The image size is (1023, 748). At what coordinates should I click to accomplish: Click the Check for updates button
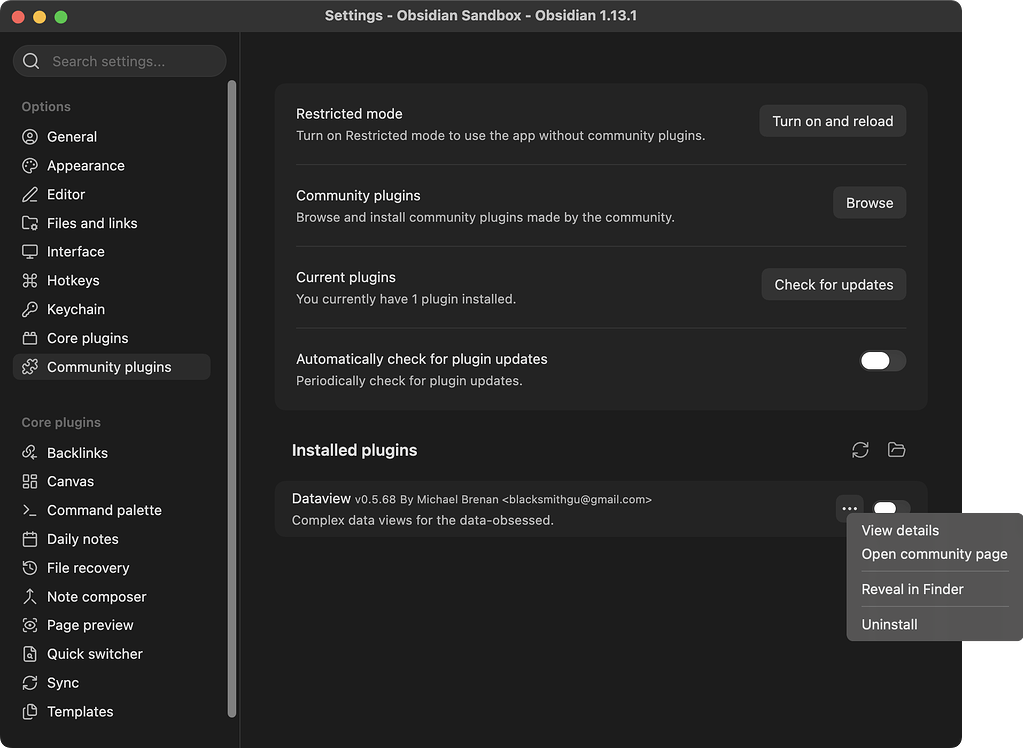pos(833,285)
